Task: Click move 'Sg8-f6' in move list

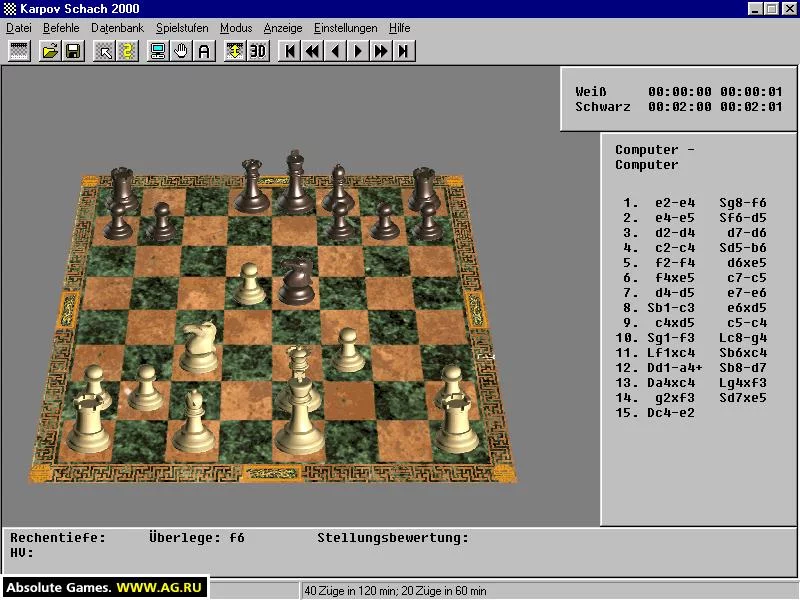Action: coord(743,203)
